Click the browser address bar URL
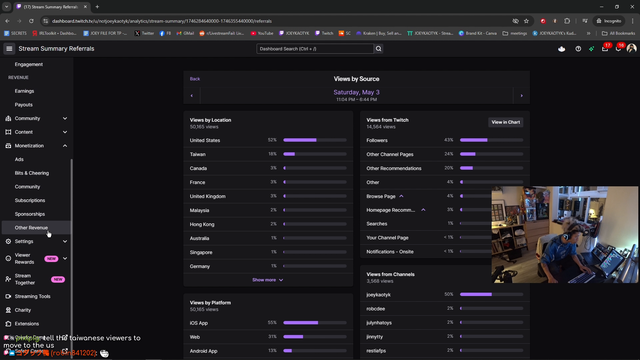Viewport: 640px width, 360px height. tap(162, 21)
